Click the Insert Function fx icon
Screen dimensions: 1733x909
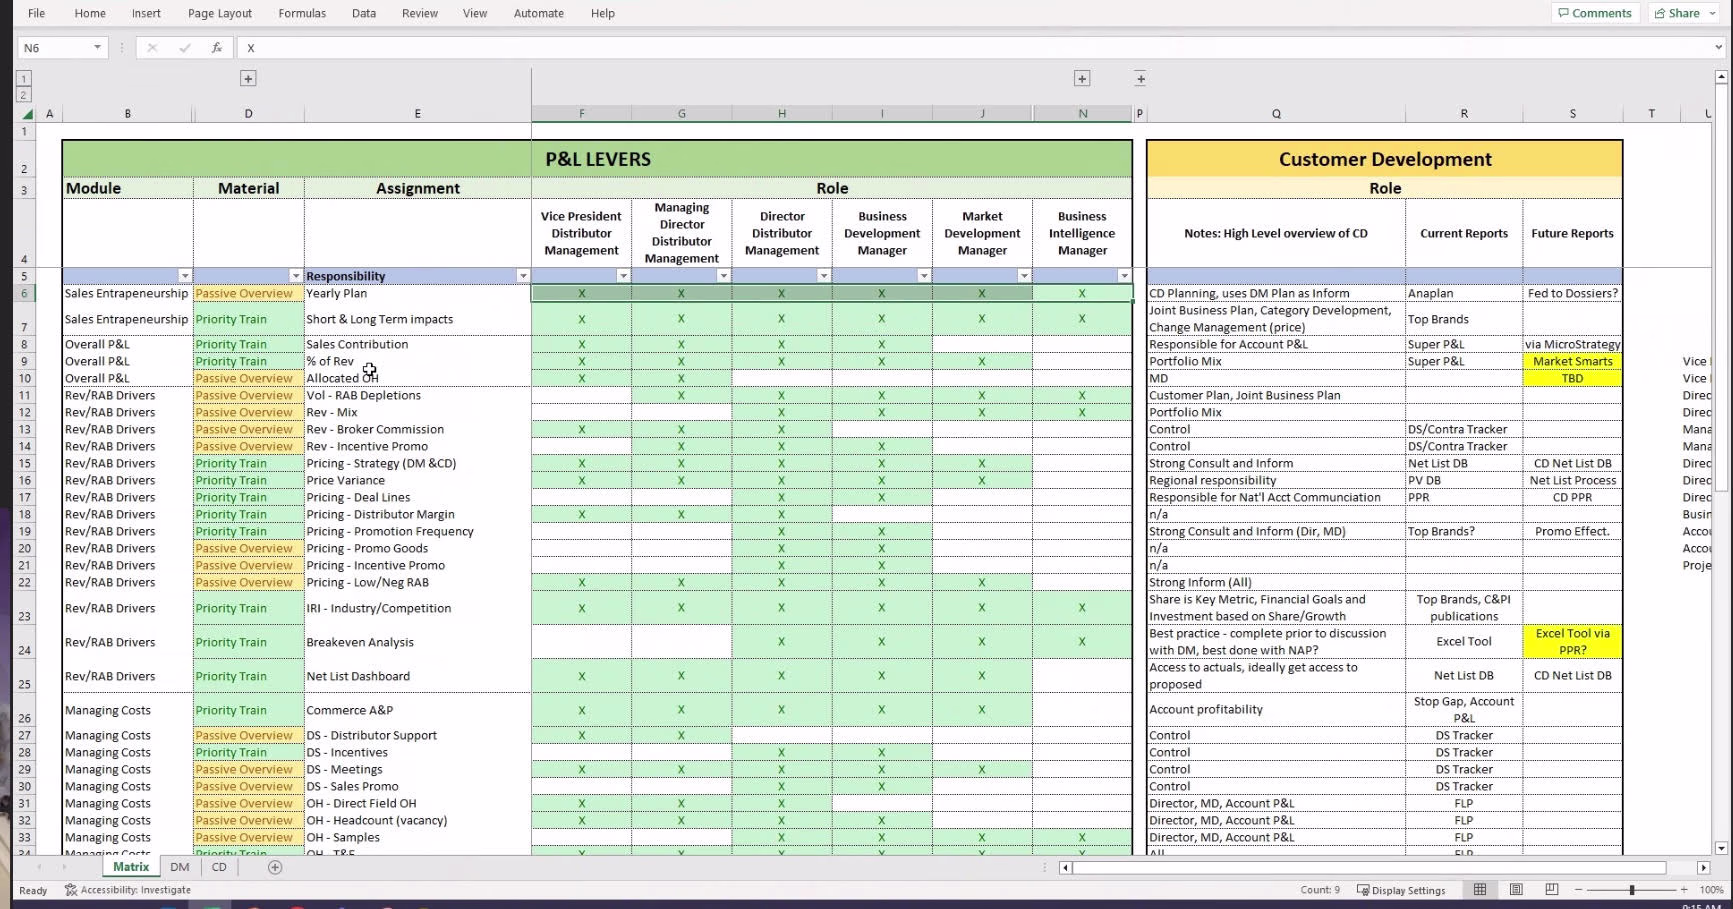217,48
